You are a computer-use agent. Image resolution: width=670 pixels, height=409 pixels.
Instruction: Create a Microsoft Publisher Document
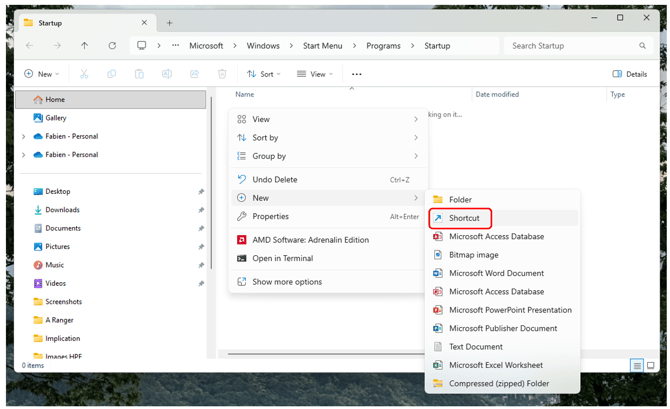tap(502, 328)
